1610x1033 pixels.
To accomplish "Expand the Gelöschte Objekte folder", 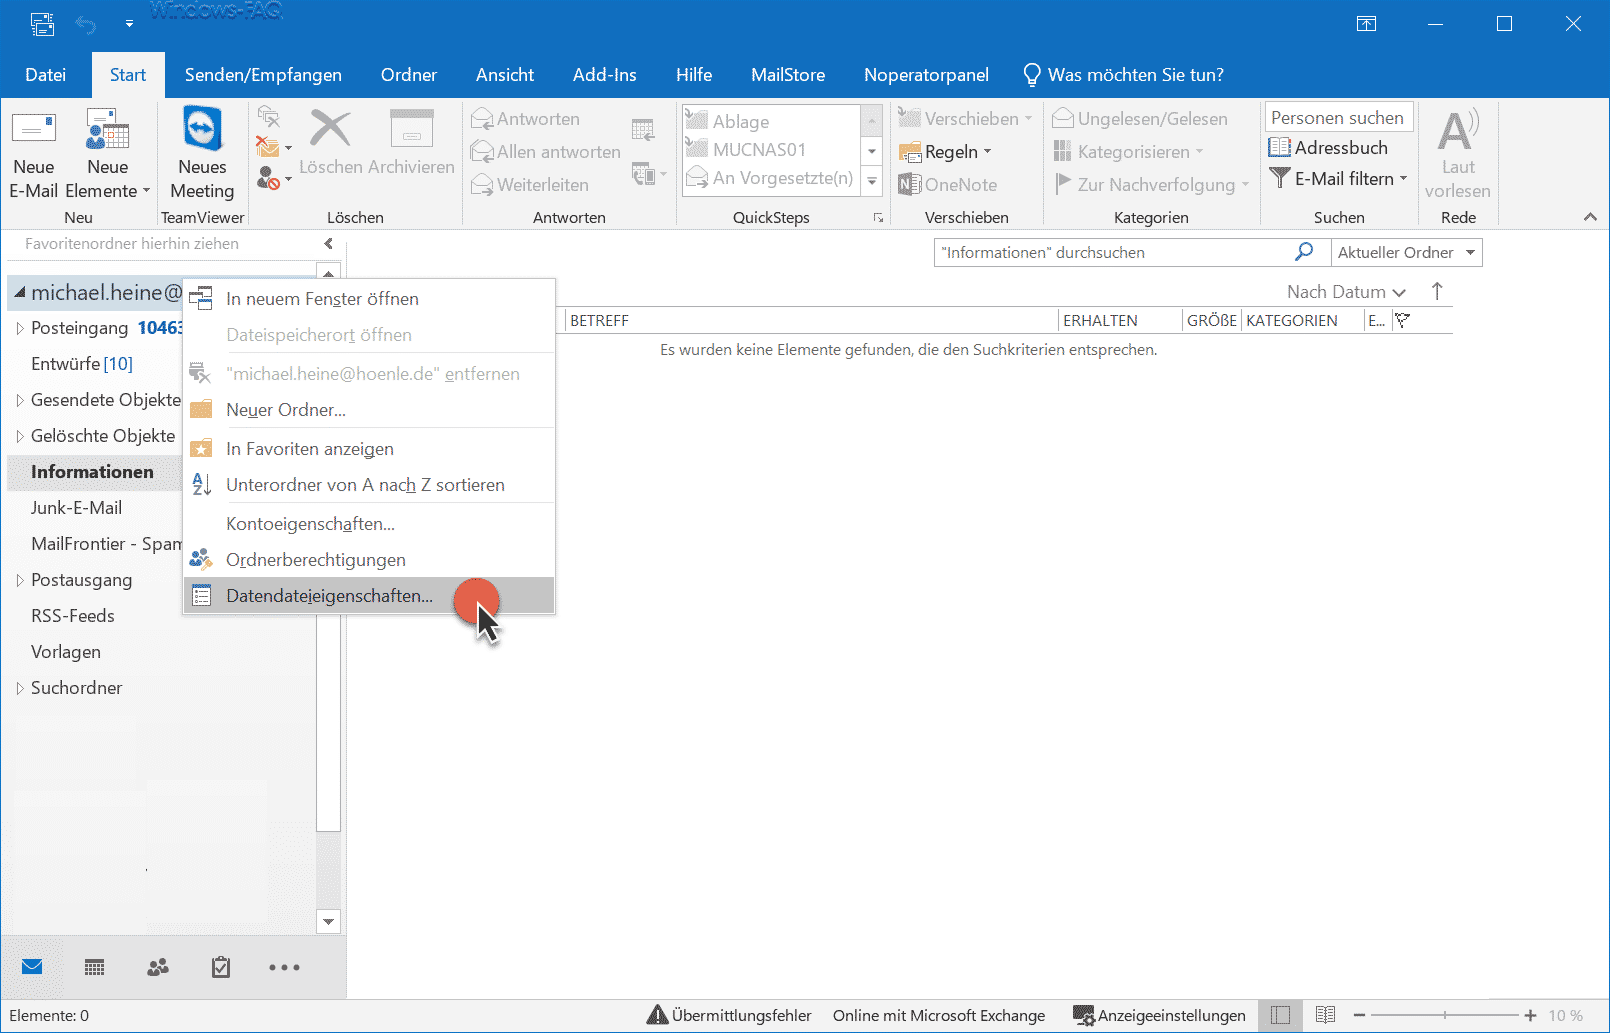I will coord(19,436).
